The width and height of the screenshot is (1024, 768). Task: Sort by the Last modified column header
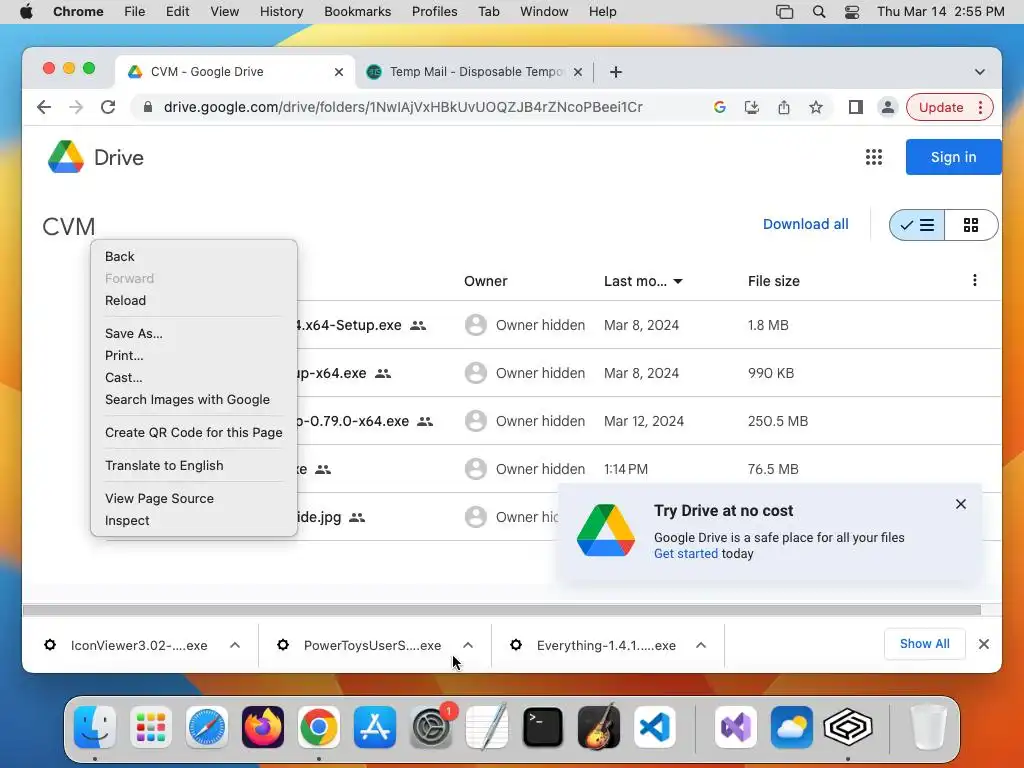click(643, 281)
